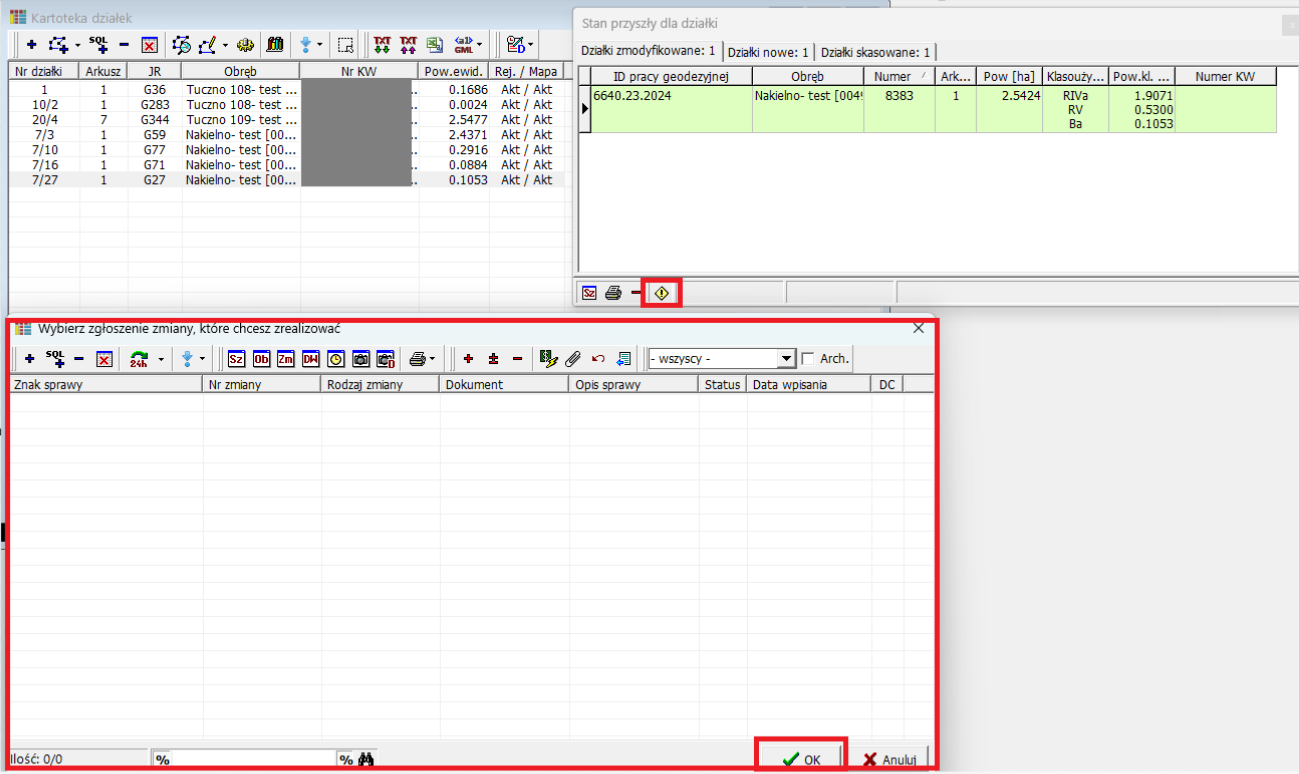Select parcel row 7/27 in the list
This screenshot has height=774, width=1299.
(44, 180)
